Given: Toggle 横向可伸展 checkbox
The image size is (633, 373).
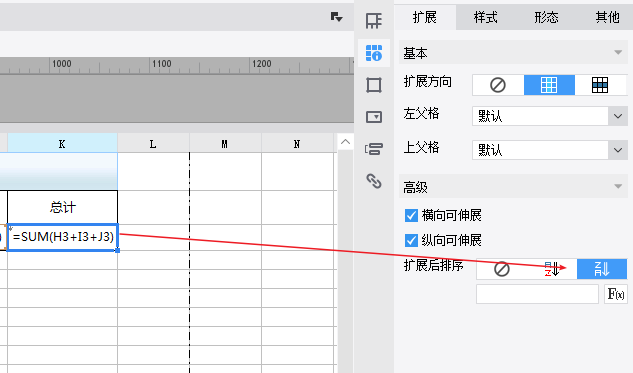Looking at the screenshot, I should (411, 216).
